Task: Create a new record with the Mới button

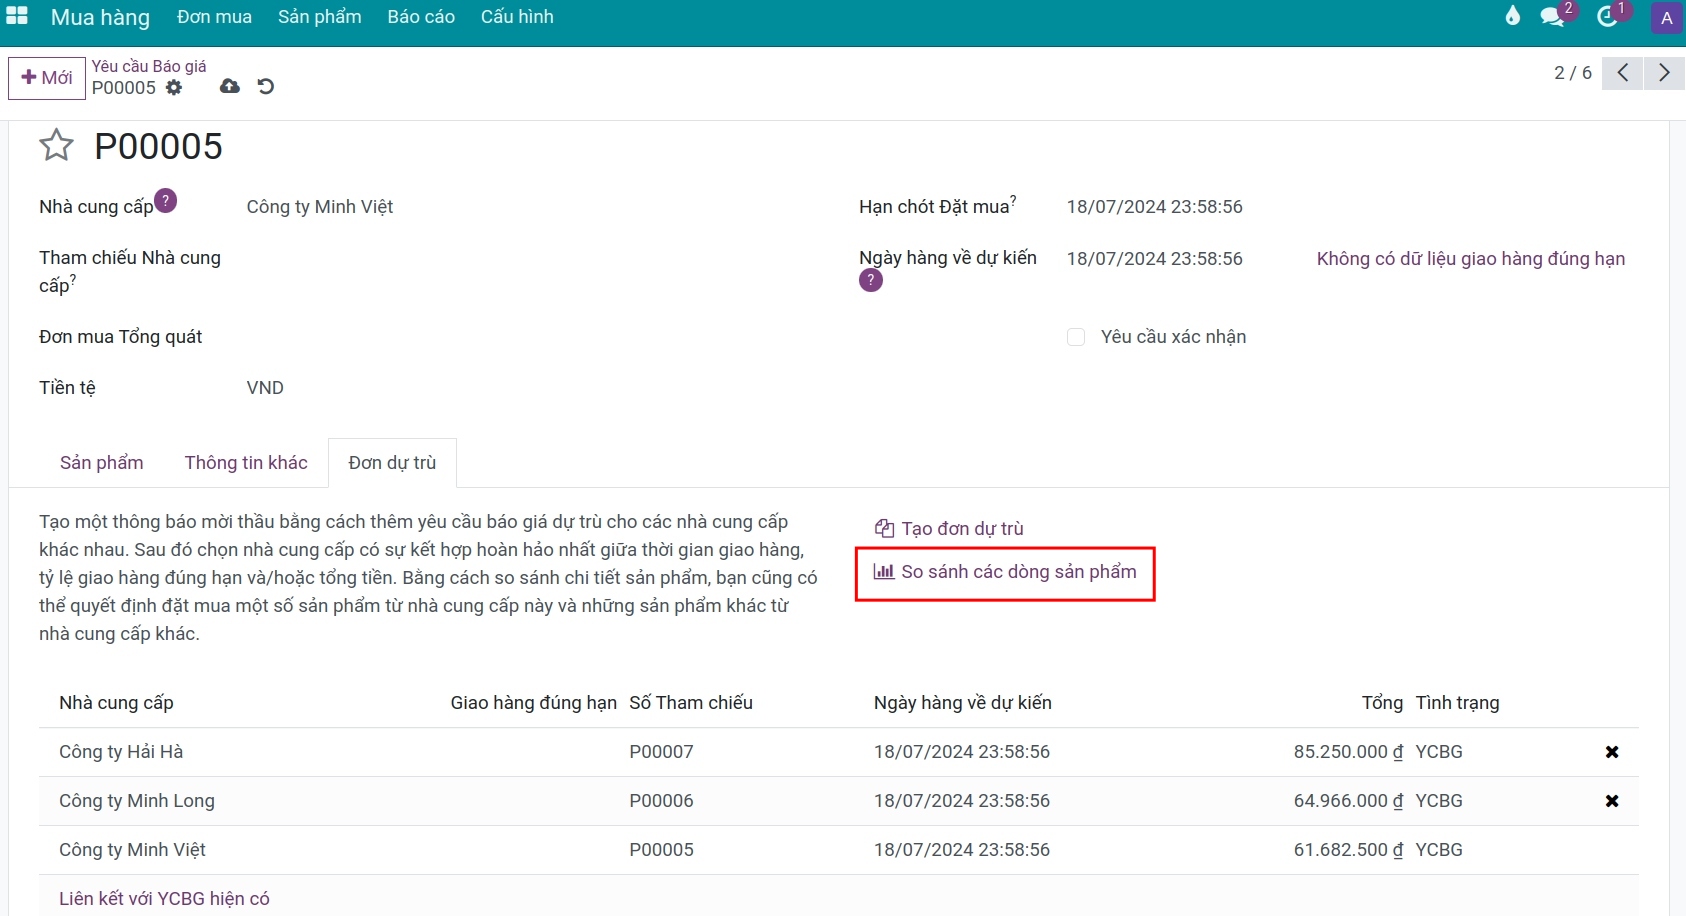Action: [x=47, y=78]
